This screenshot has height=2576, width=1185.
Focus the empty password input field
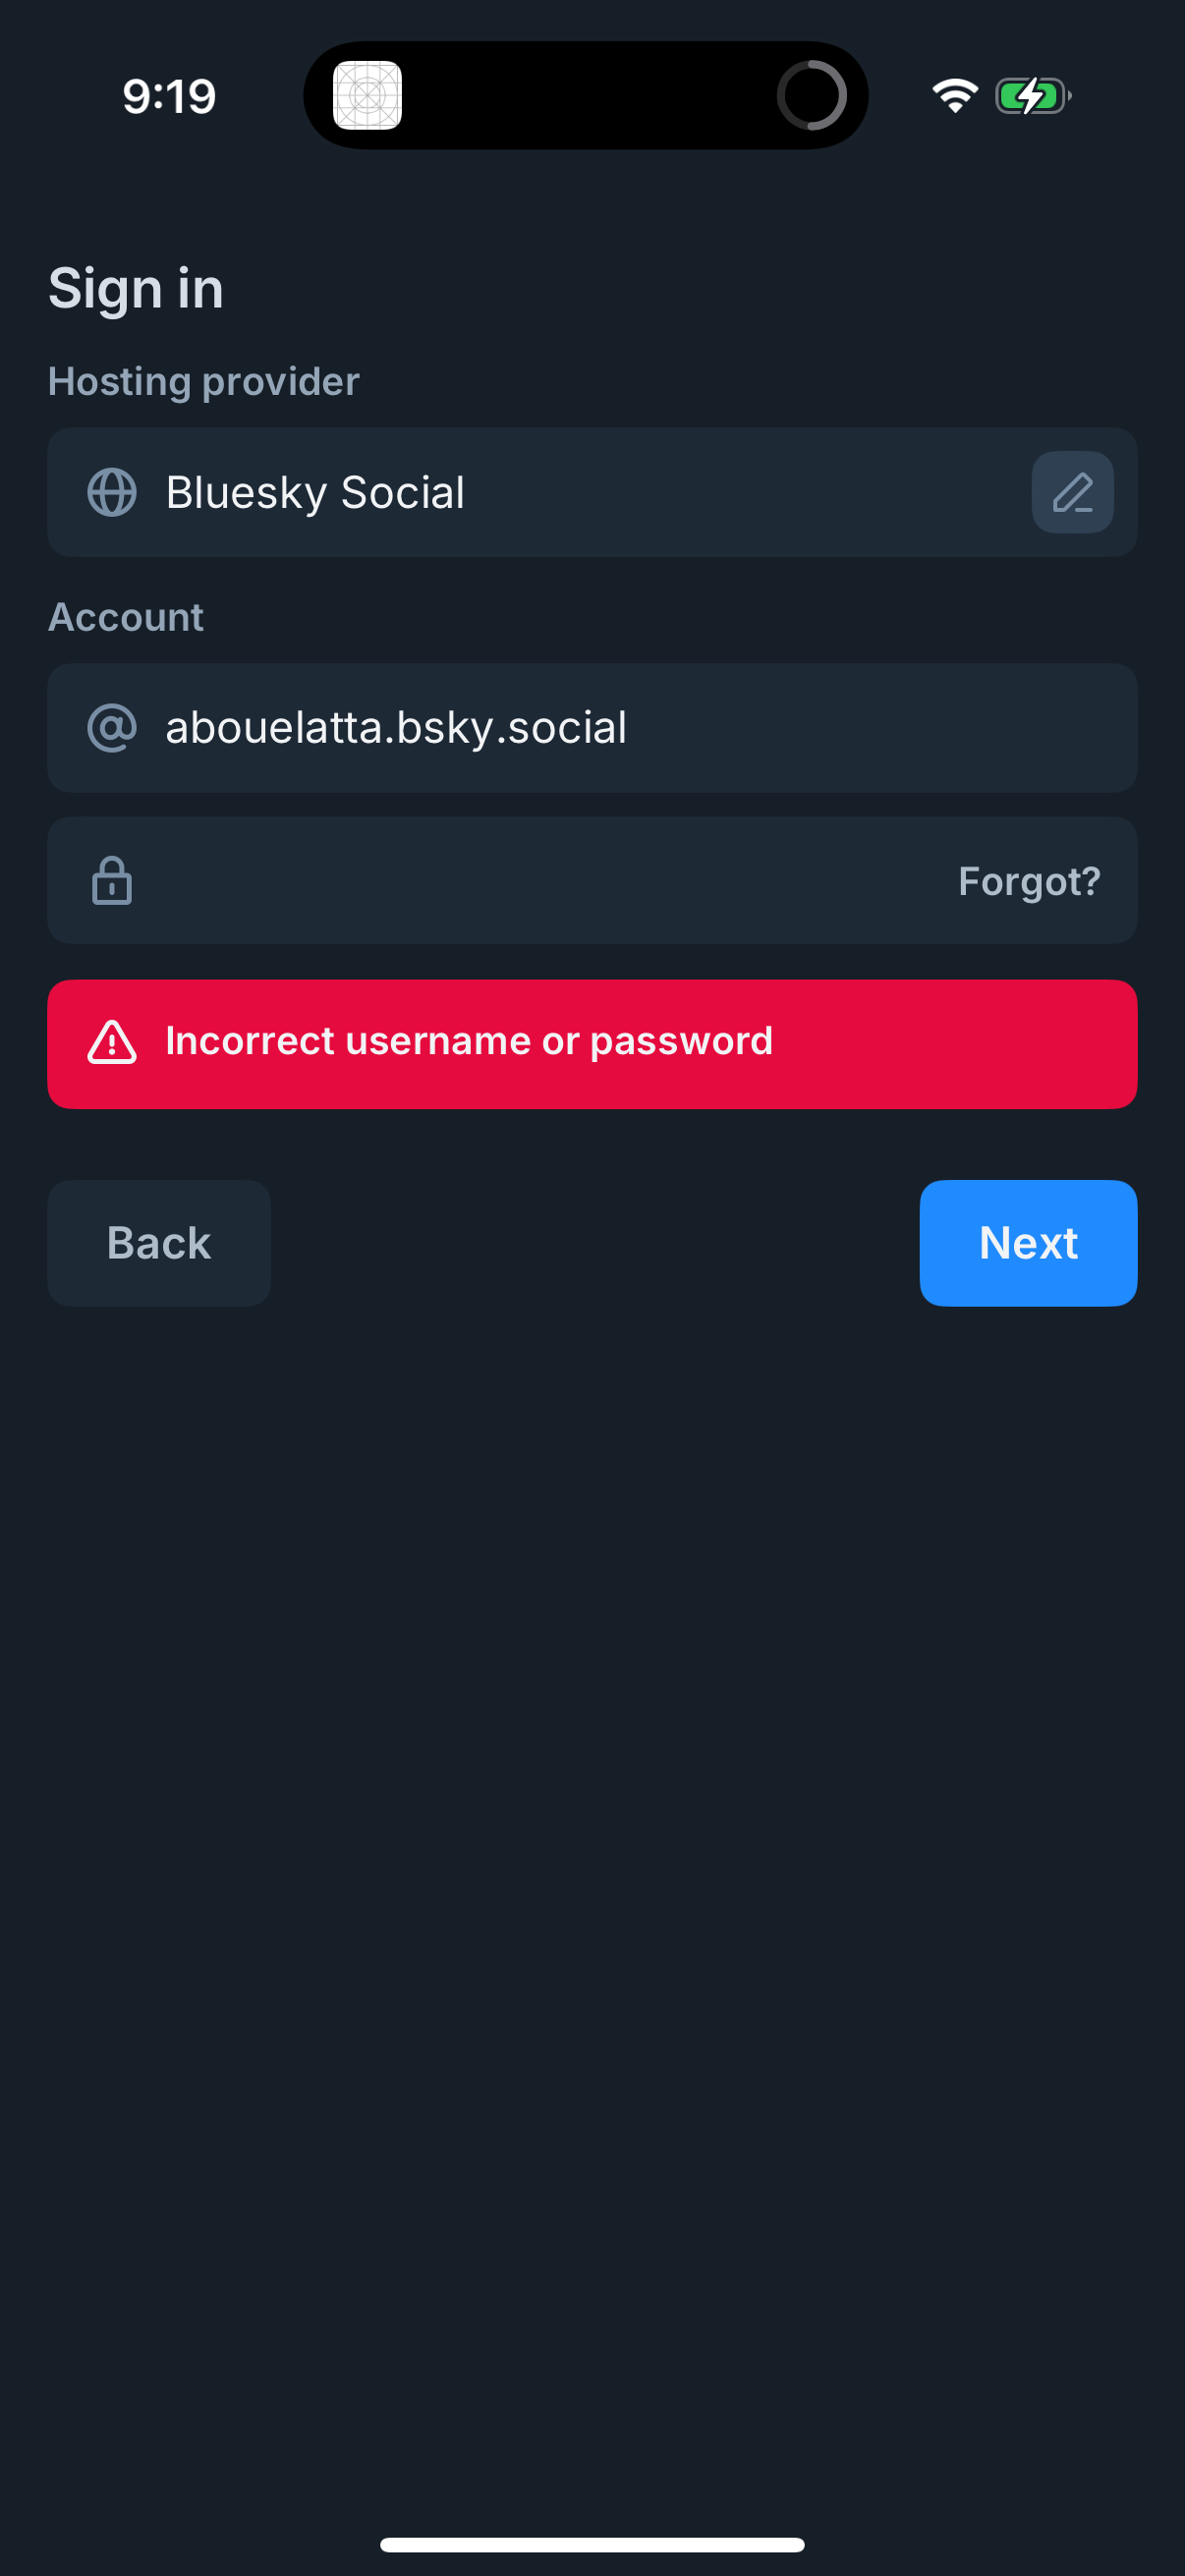click(500, 880)
